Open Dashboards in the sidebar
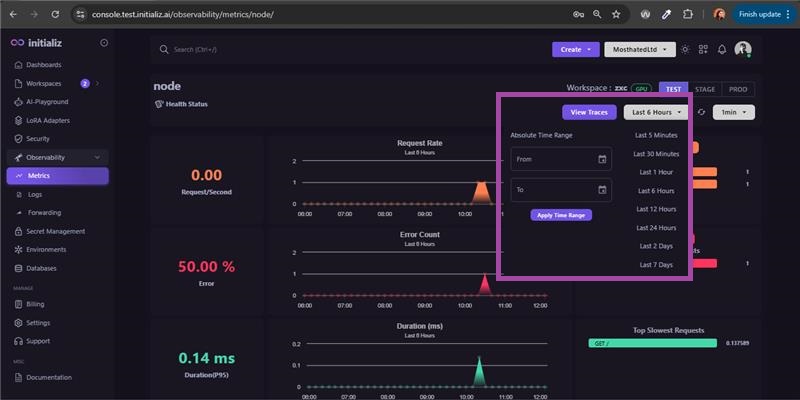800x400 pixels. coord(43,65)
